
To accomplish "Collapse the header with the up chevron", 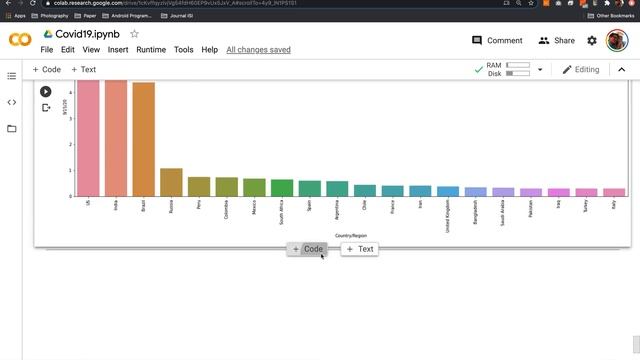I will click(x=621, y=69).
